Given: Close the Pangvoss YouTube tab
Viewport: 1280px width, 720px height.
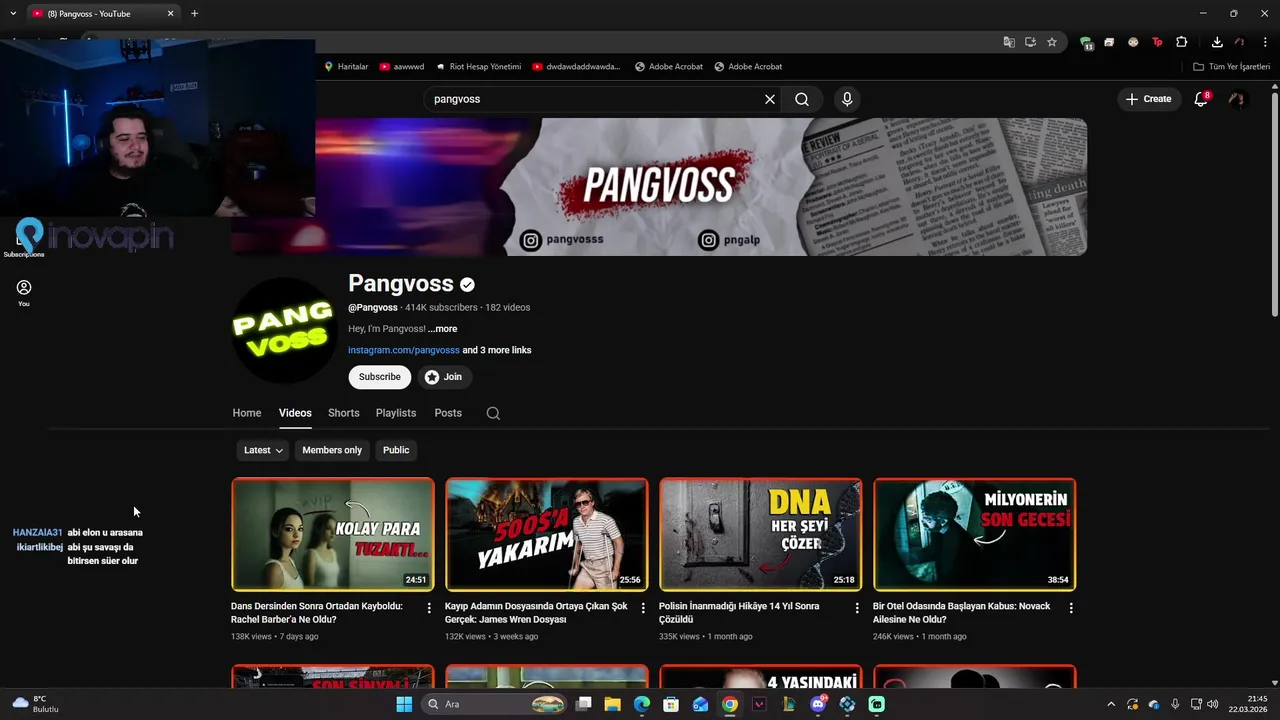Looking at the screenshot, I should (170, 14).
